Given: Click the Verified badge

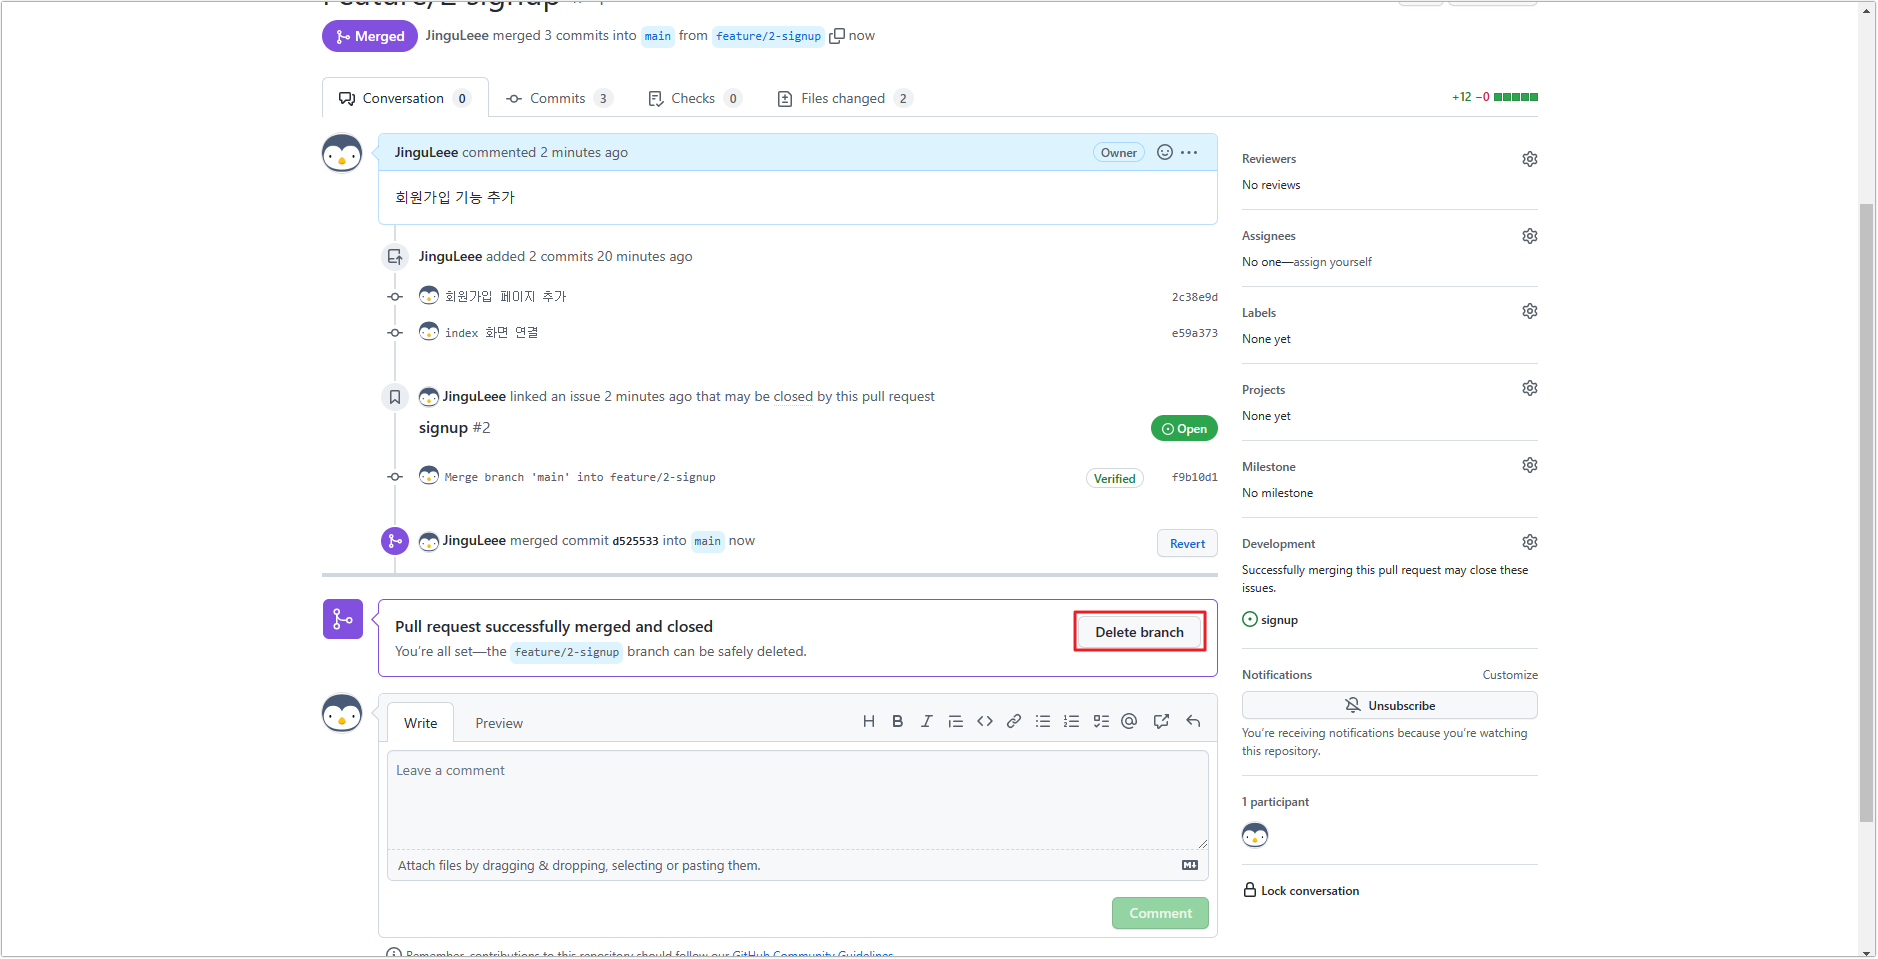Looking at the screenshot, I should pos(1115,479).
